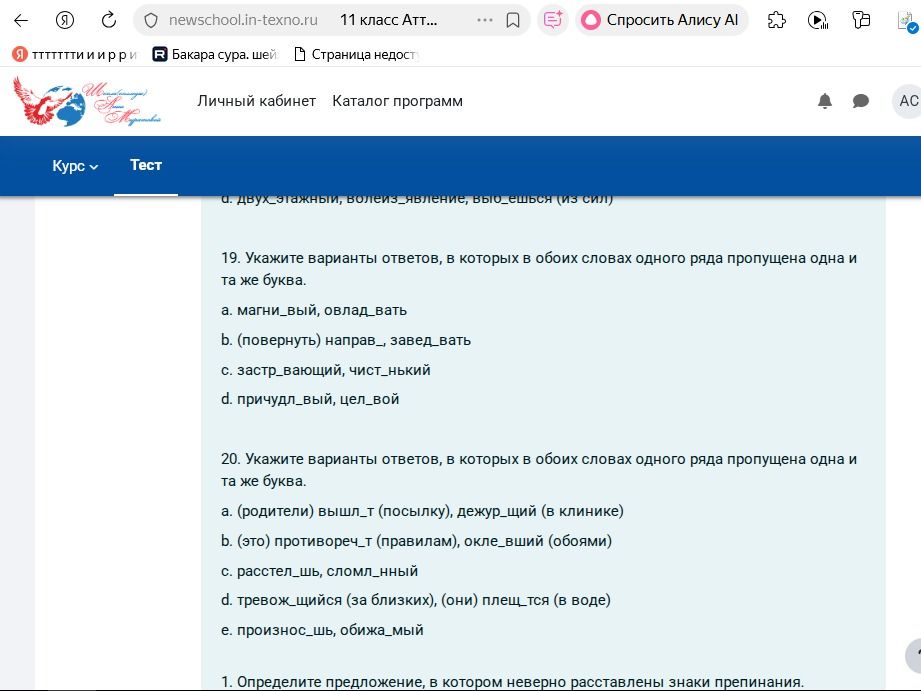Click the newschool.in-texno.ru address field

click(x=243, y=21)
